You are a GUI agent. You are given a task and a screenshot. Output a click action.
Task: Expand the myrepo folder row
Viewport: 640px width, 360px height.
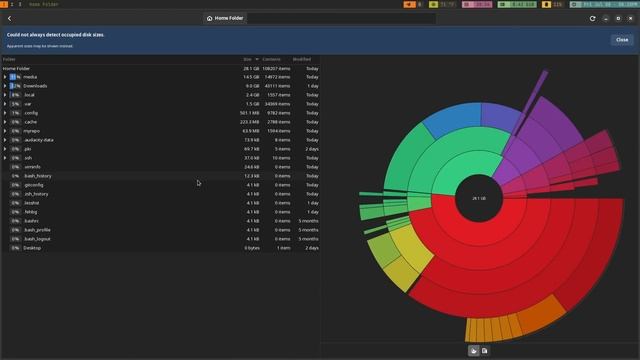5,131
